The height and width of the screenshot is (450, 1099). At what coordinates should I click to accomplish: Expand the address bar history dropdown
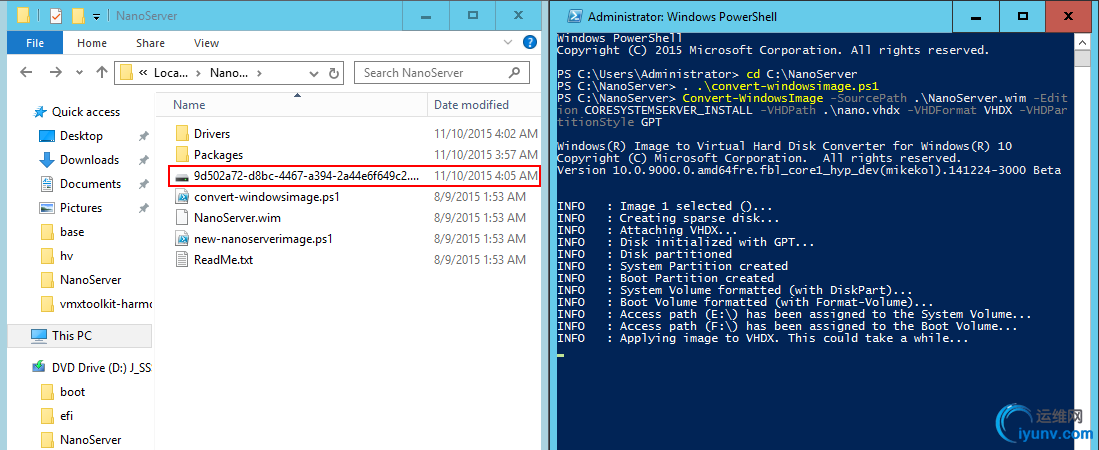pos(313,73)
